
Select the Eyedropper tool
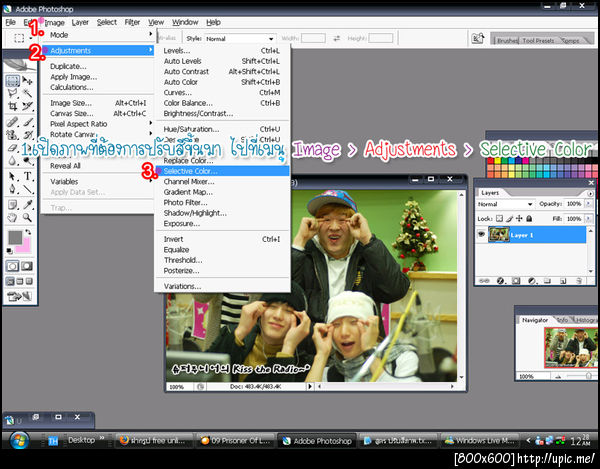point(27,205)
